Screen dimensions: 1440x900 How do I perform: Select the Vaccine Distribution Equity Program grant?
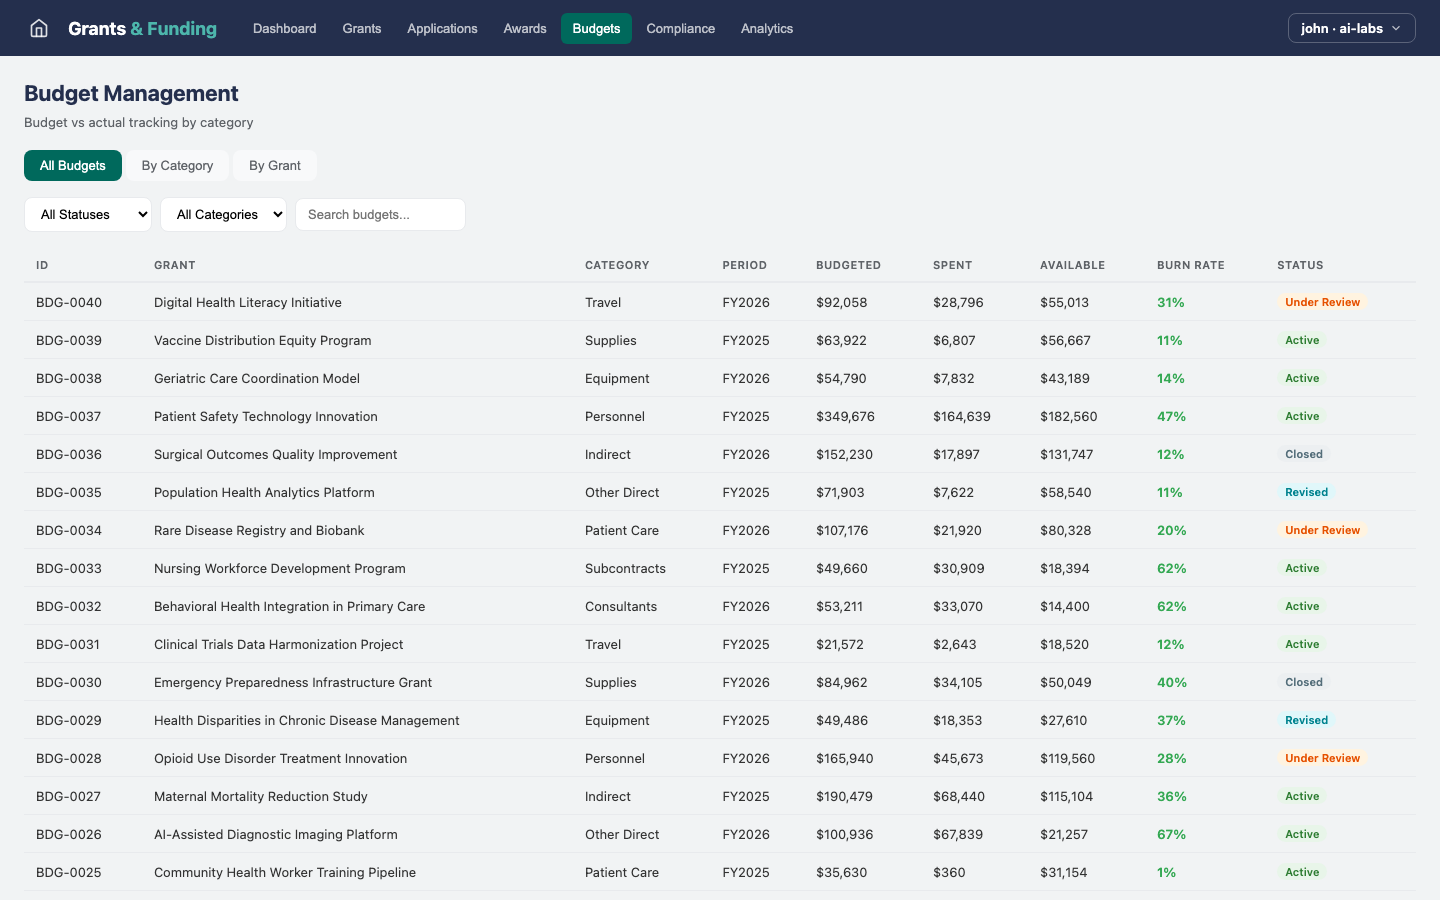(x=262, y=340)
